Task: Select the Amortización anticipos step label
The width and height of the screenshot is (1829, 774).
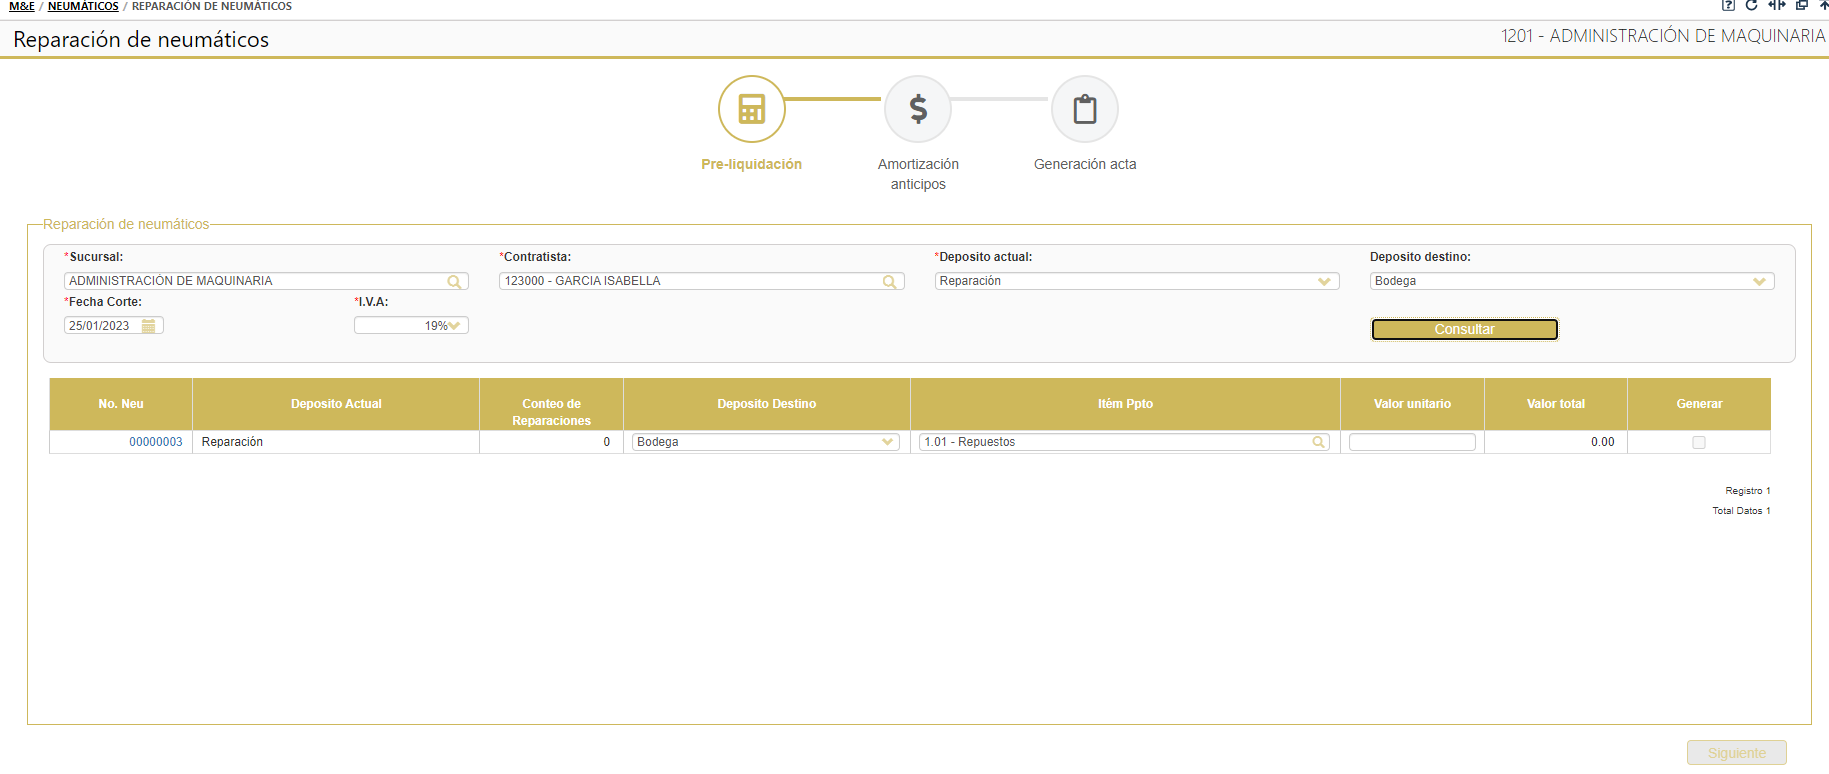Action: [x=918, y=174]
